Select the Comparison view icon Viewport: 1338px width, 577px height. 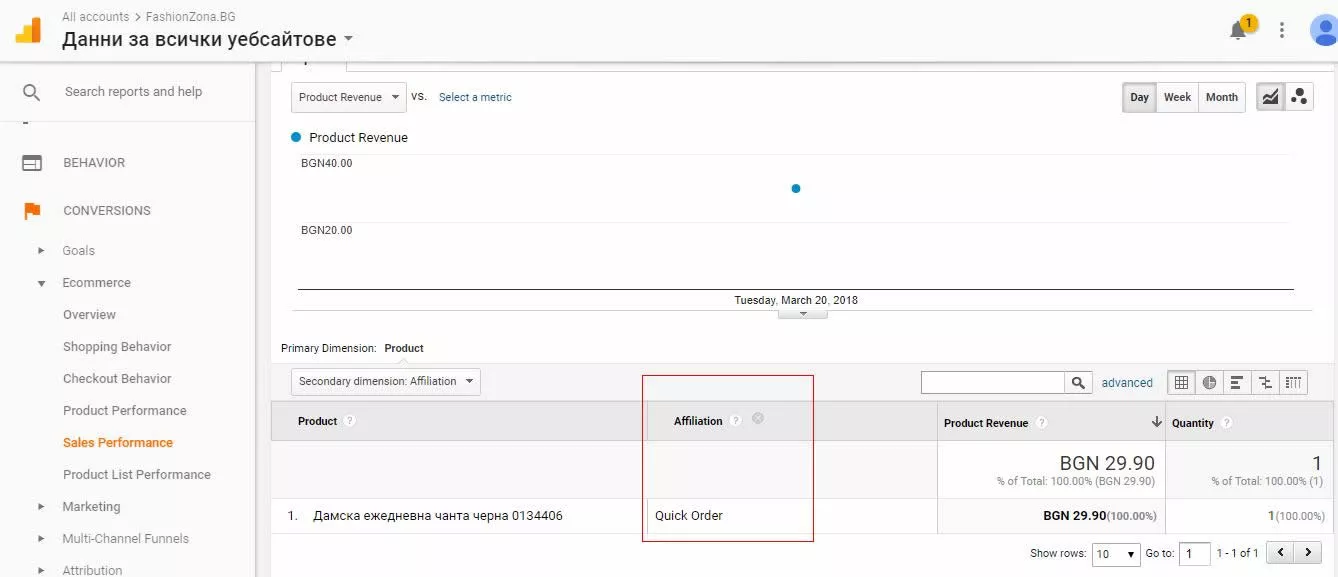[x=1265, y=382]
